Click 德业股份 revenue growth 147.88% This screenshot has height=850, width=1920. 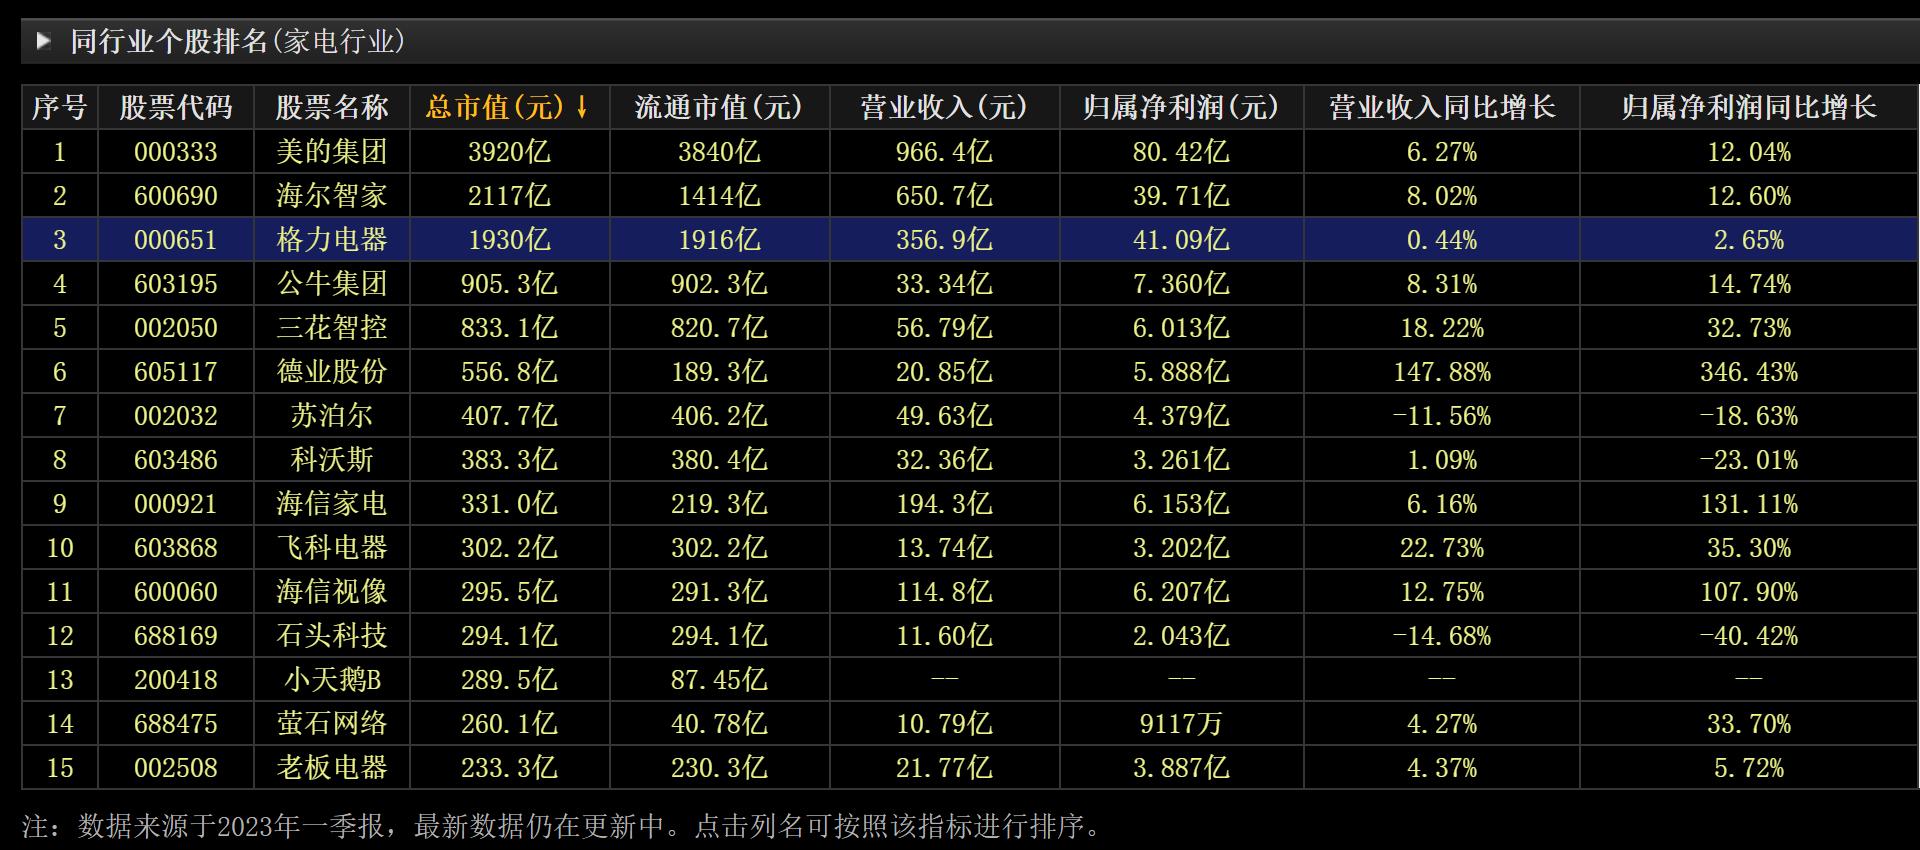click(x=1442, y=372)
